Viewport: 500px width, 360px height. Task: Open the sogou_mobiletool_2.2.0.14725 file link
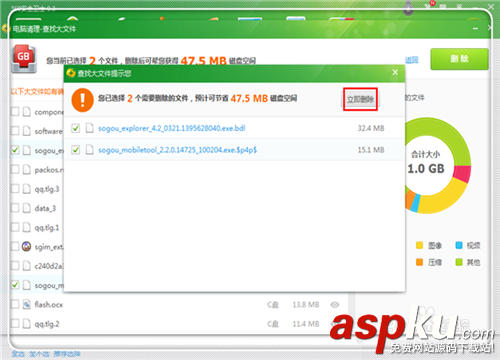click(x=177, y=150)
